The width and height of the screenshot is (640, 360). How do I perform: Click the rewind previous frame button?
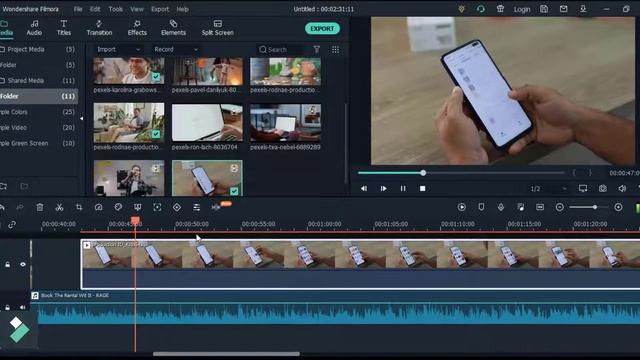coord(364,189)
